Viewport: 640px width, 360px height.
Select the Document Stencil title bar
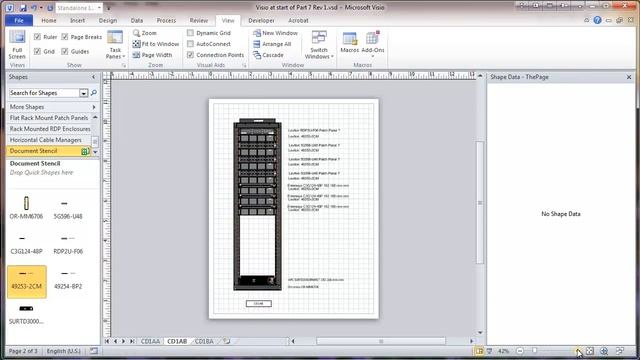(x=49, y=151)
